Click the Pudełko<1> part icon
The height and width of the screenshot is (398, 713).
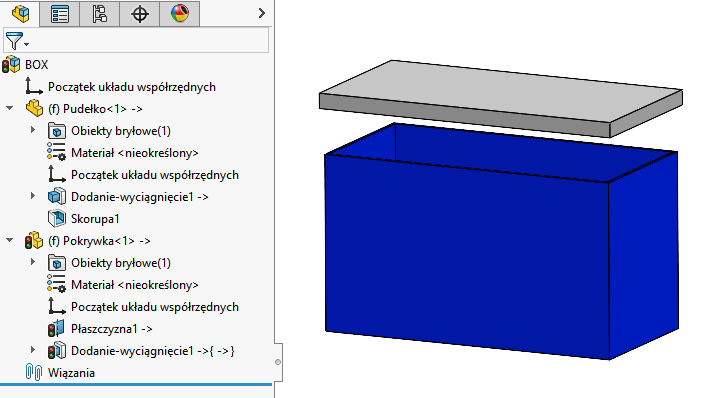[x=34, y=108]
